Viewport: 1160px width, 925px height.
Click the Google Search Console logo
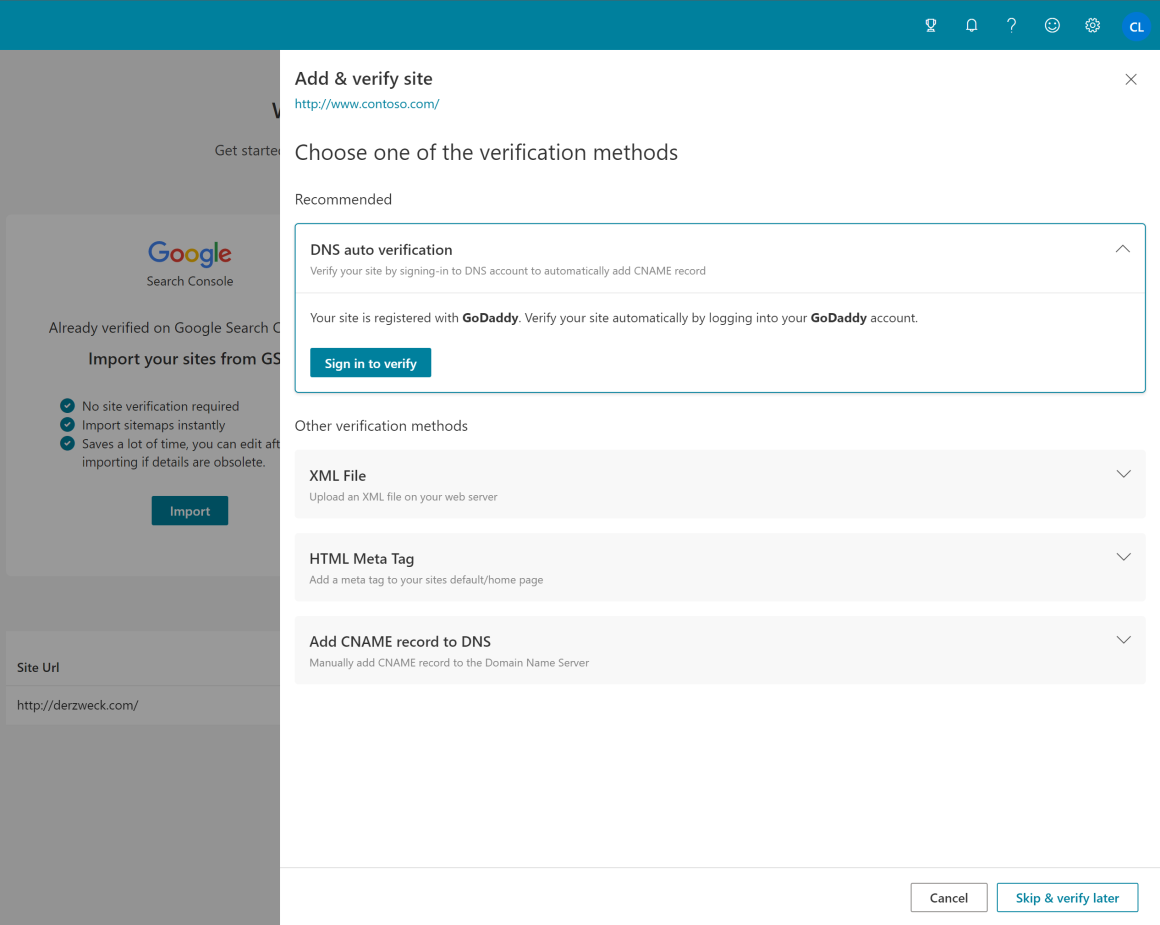(x=189, y=255)
